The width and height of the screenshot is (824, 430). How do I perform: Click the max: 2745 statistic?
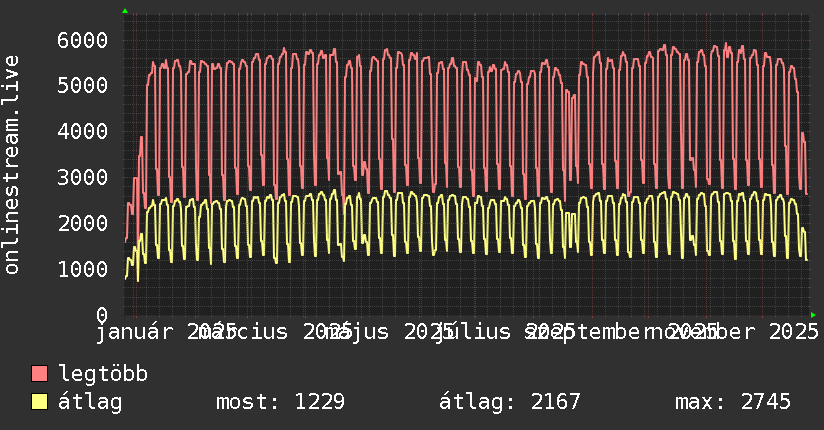(x=733, y=402)
